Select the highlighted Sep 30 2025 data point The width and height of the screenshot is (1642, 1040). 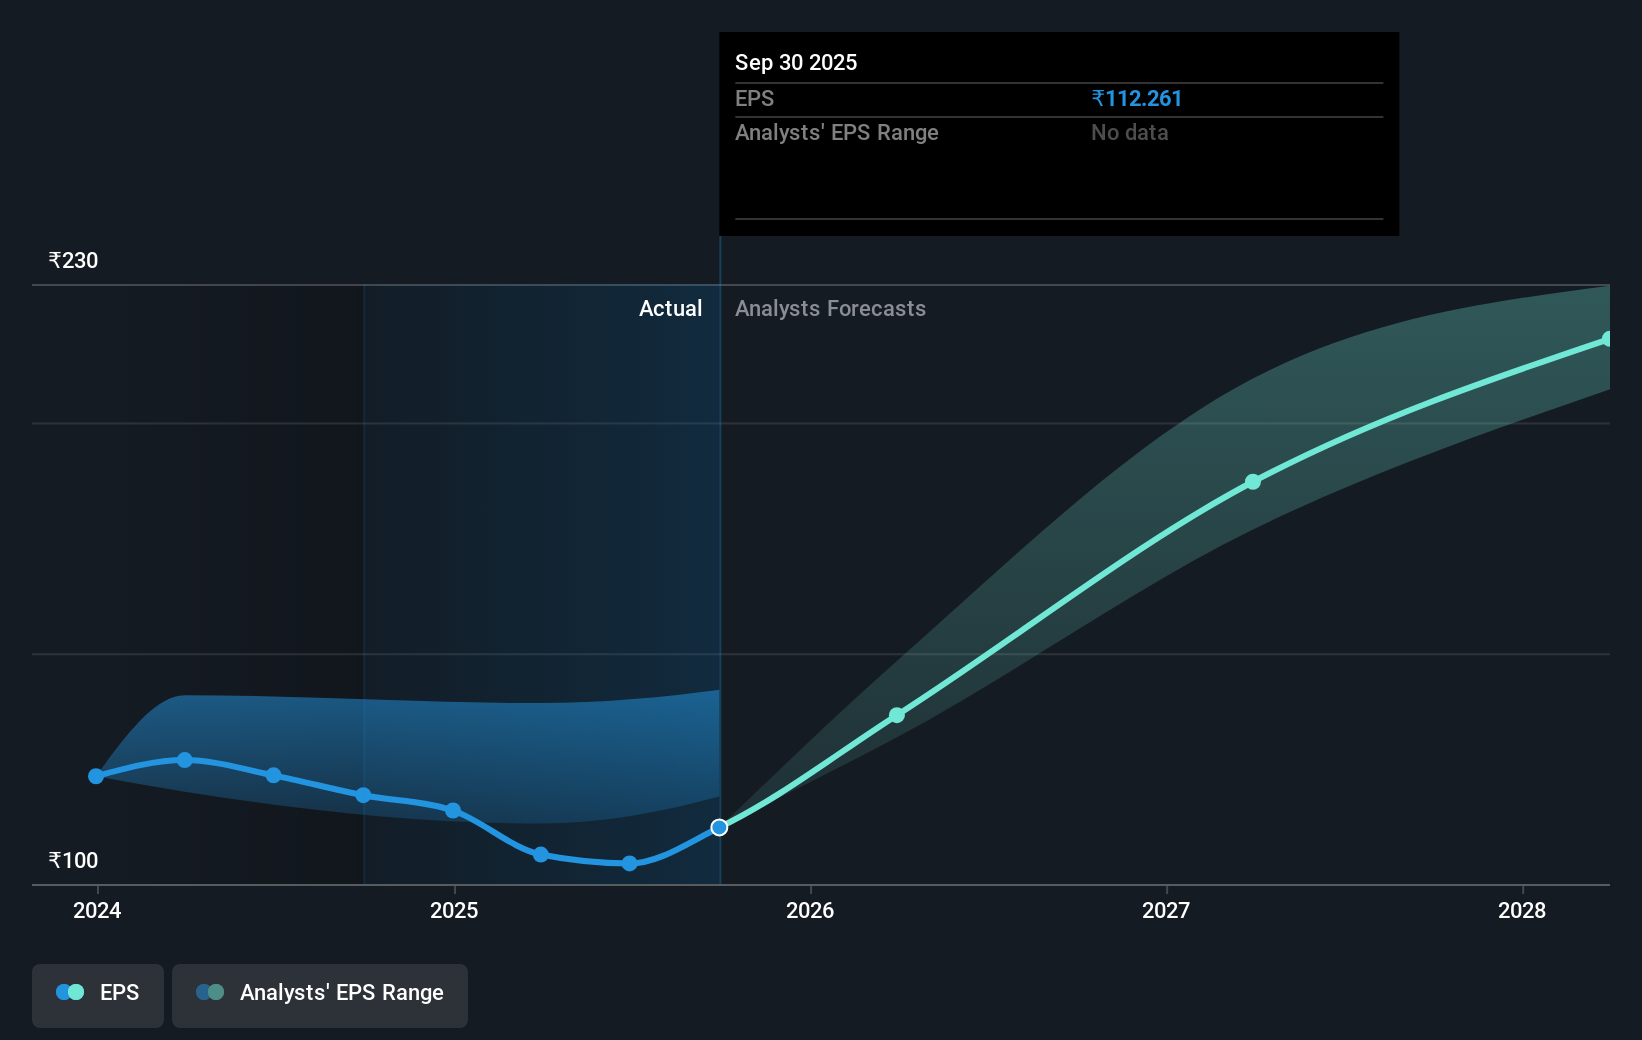coord(719,826)
